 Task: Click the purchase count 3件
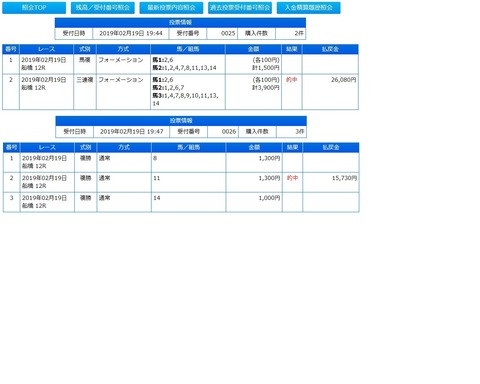coord(300,132)
